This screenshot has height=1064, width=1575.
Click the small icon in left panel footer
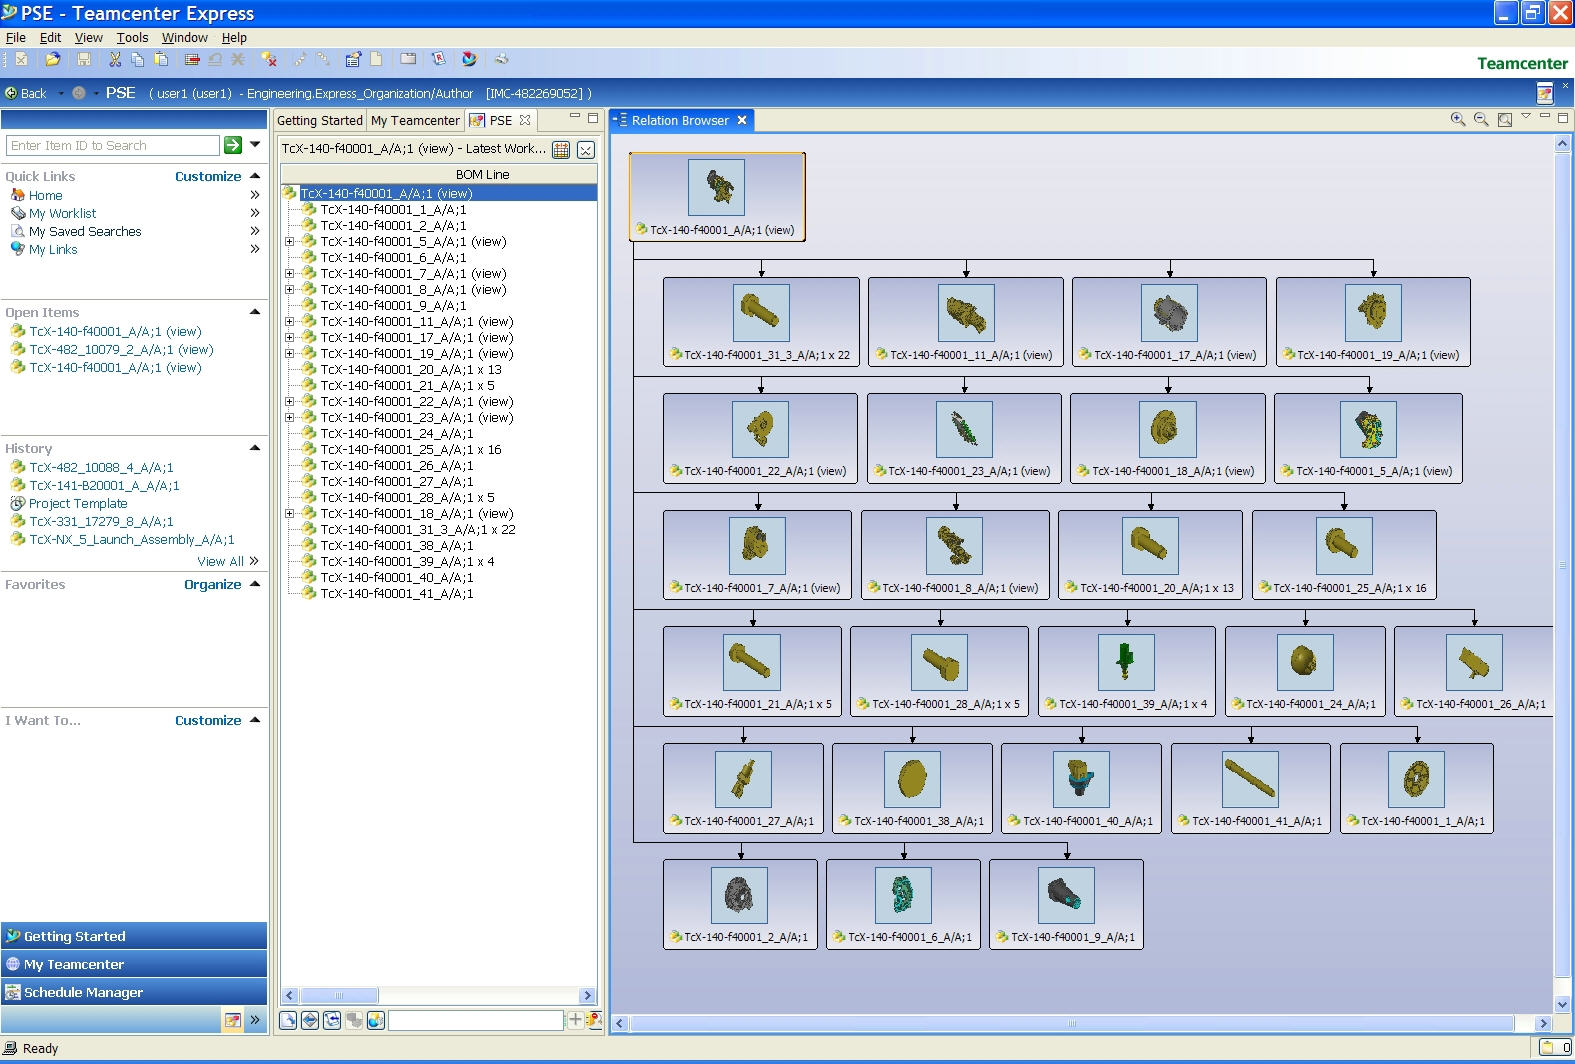tap(232, 1020)
